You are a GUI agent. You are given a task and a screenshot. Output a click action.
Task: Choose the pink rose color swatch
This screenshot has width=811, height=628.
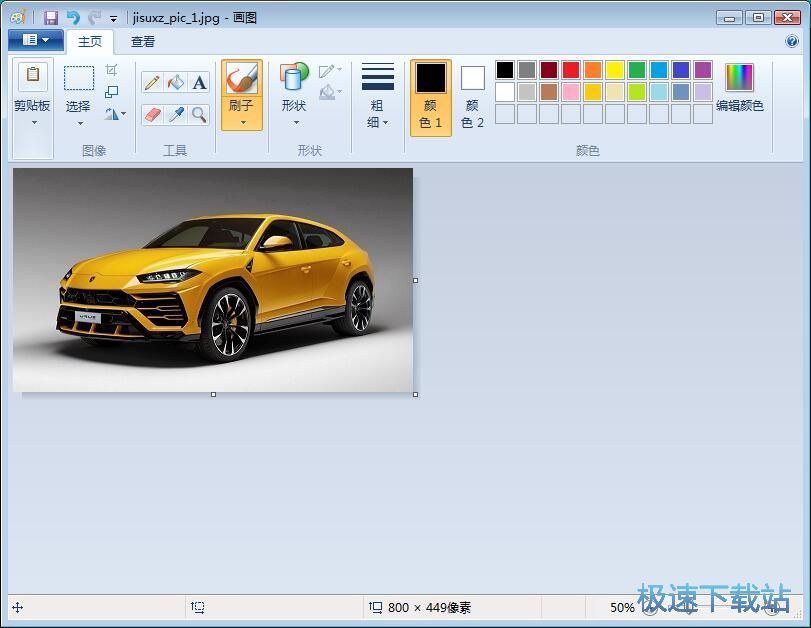571,92
